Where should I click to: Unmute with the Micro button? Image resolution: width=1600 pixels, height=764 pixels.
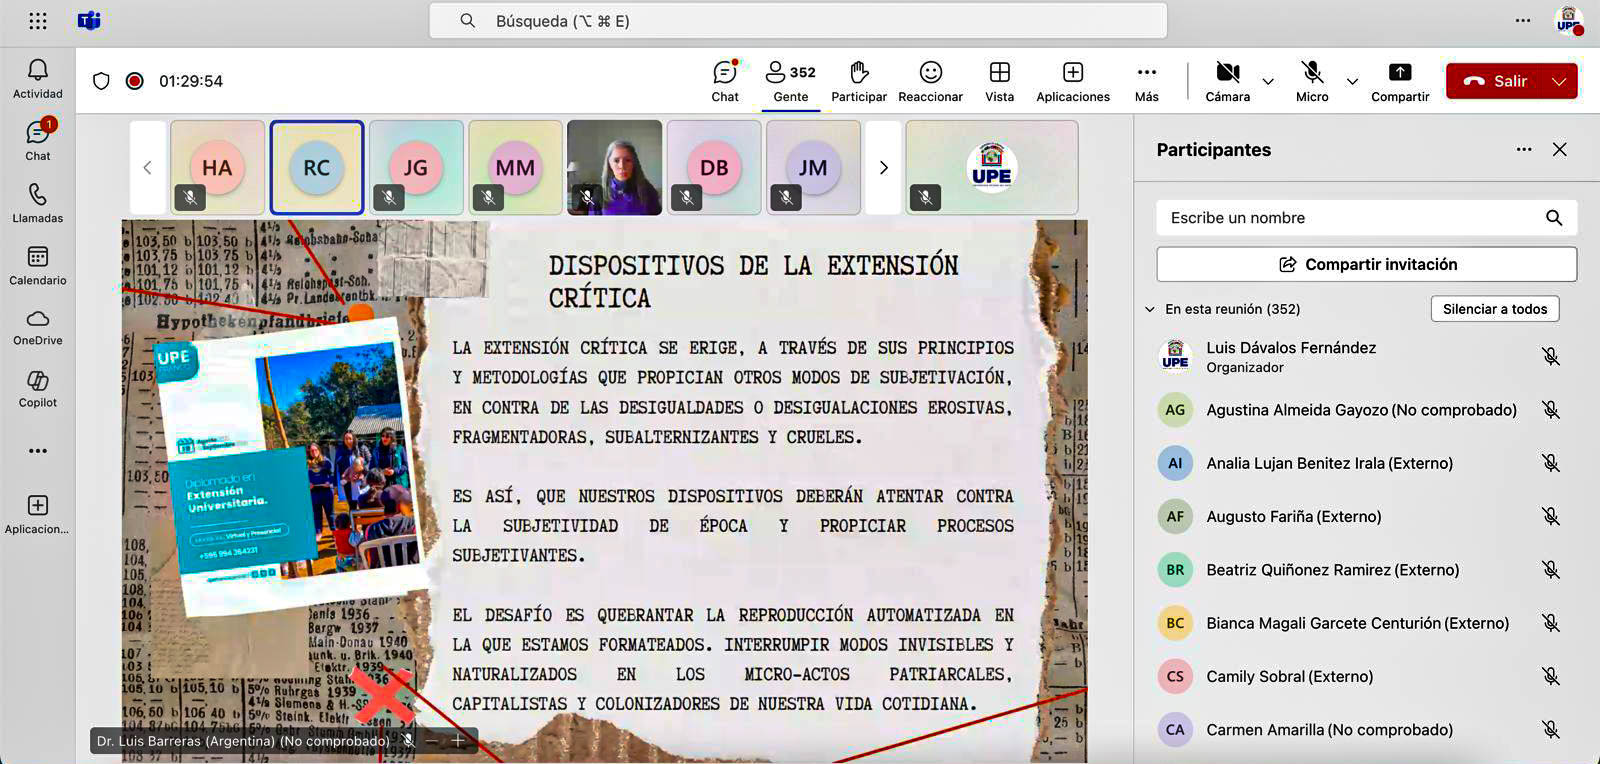(x=1312, y=81)
